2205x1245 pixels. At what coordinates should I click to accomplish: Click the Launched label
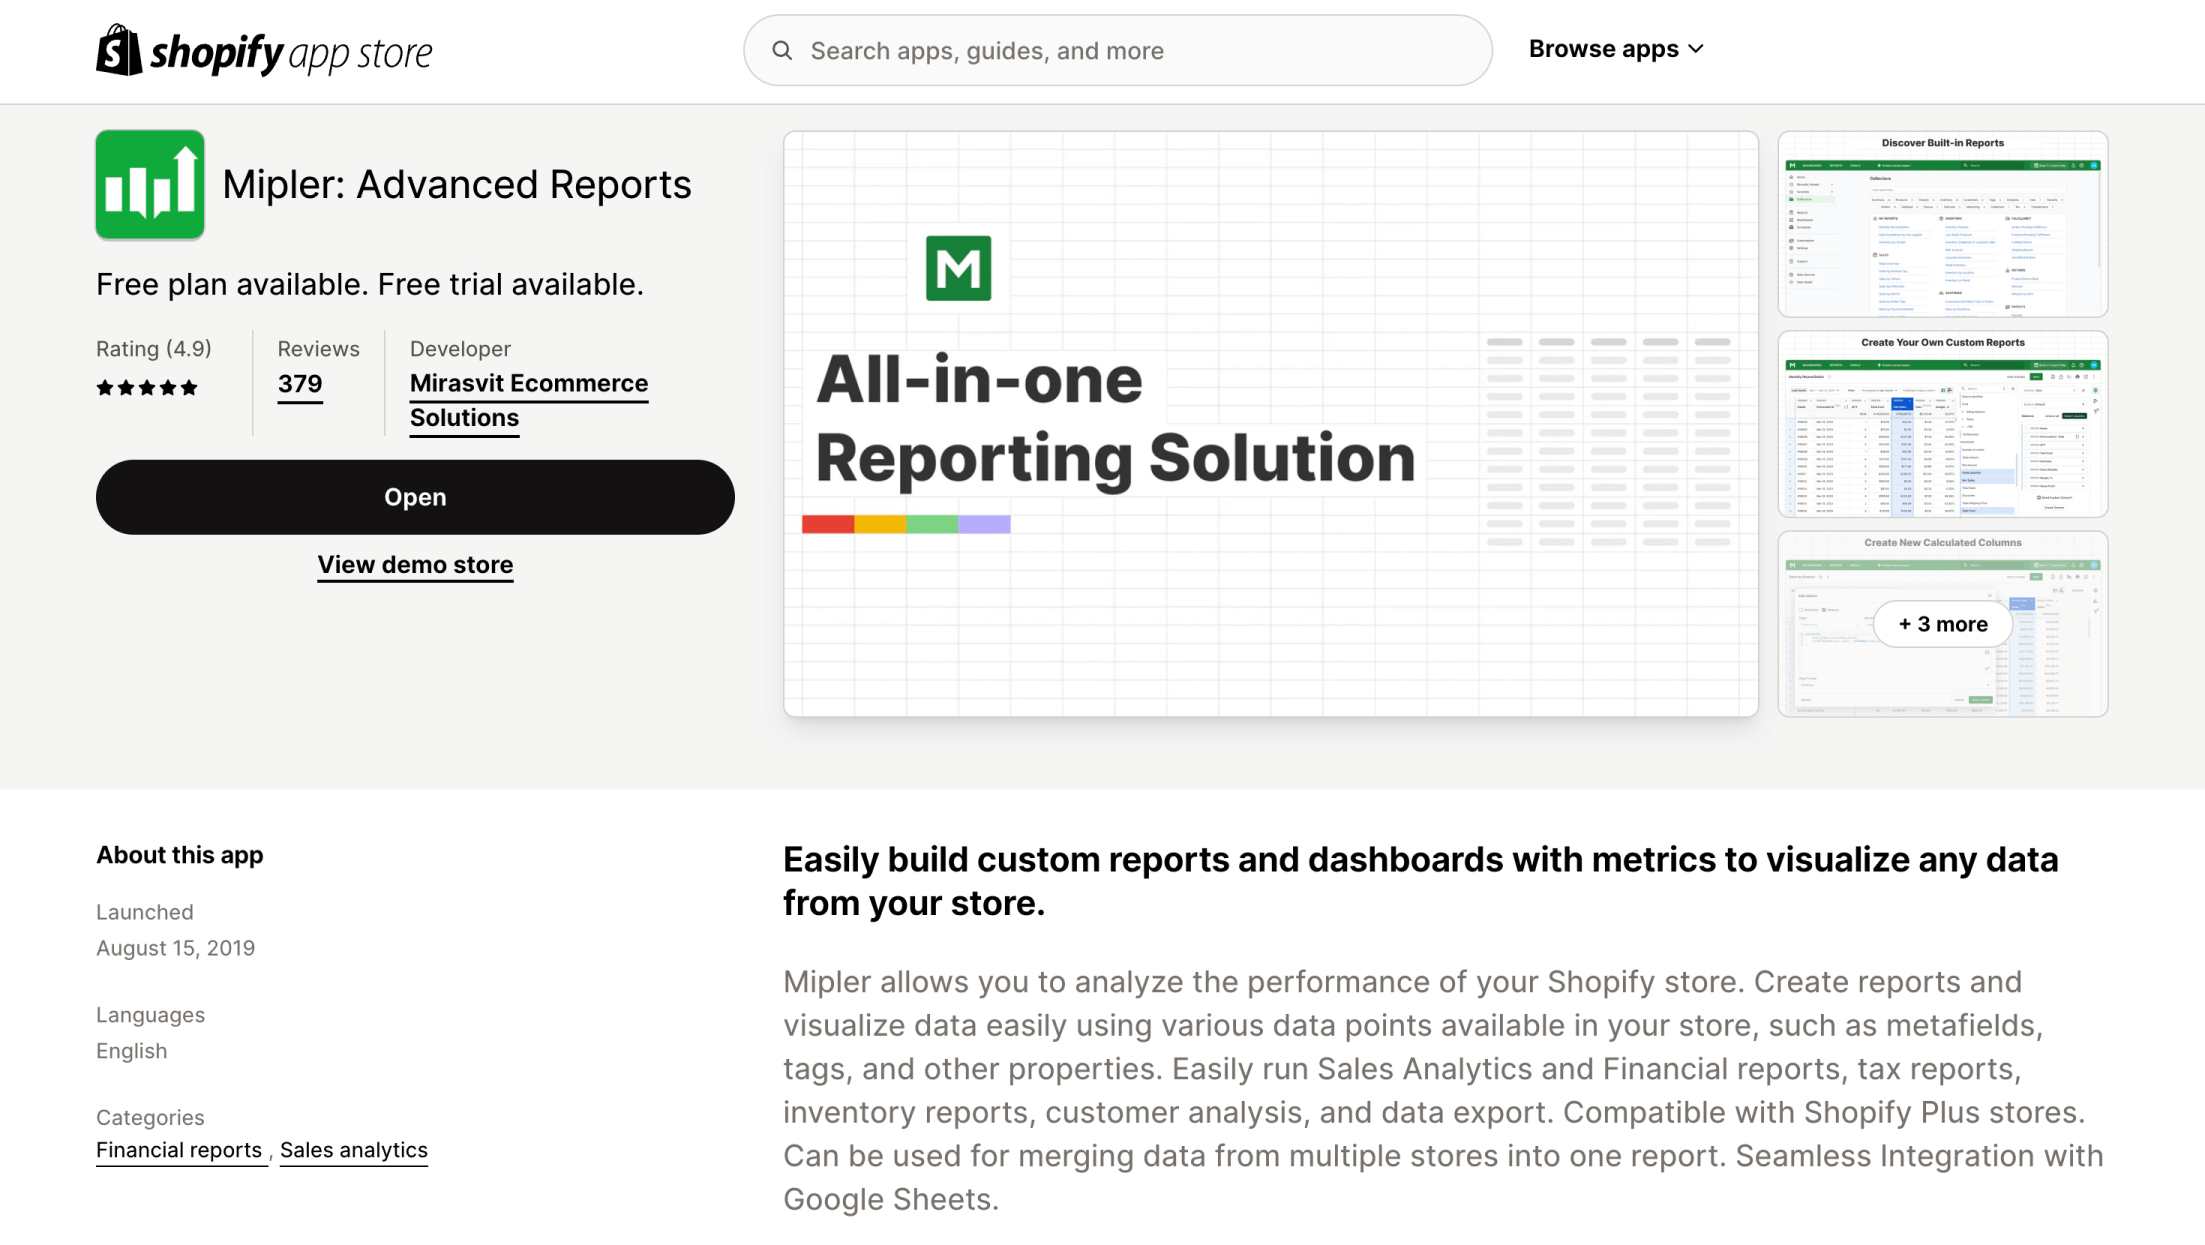(x=145, y=912)
